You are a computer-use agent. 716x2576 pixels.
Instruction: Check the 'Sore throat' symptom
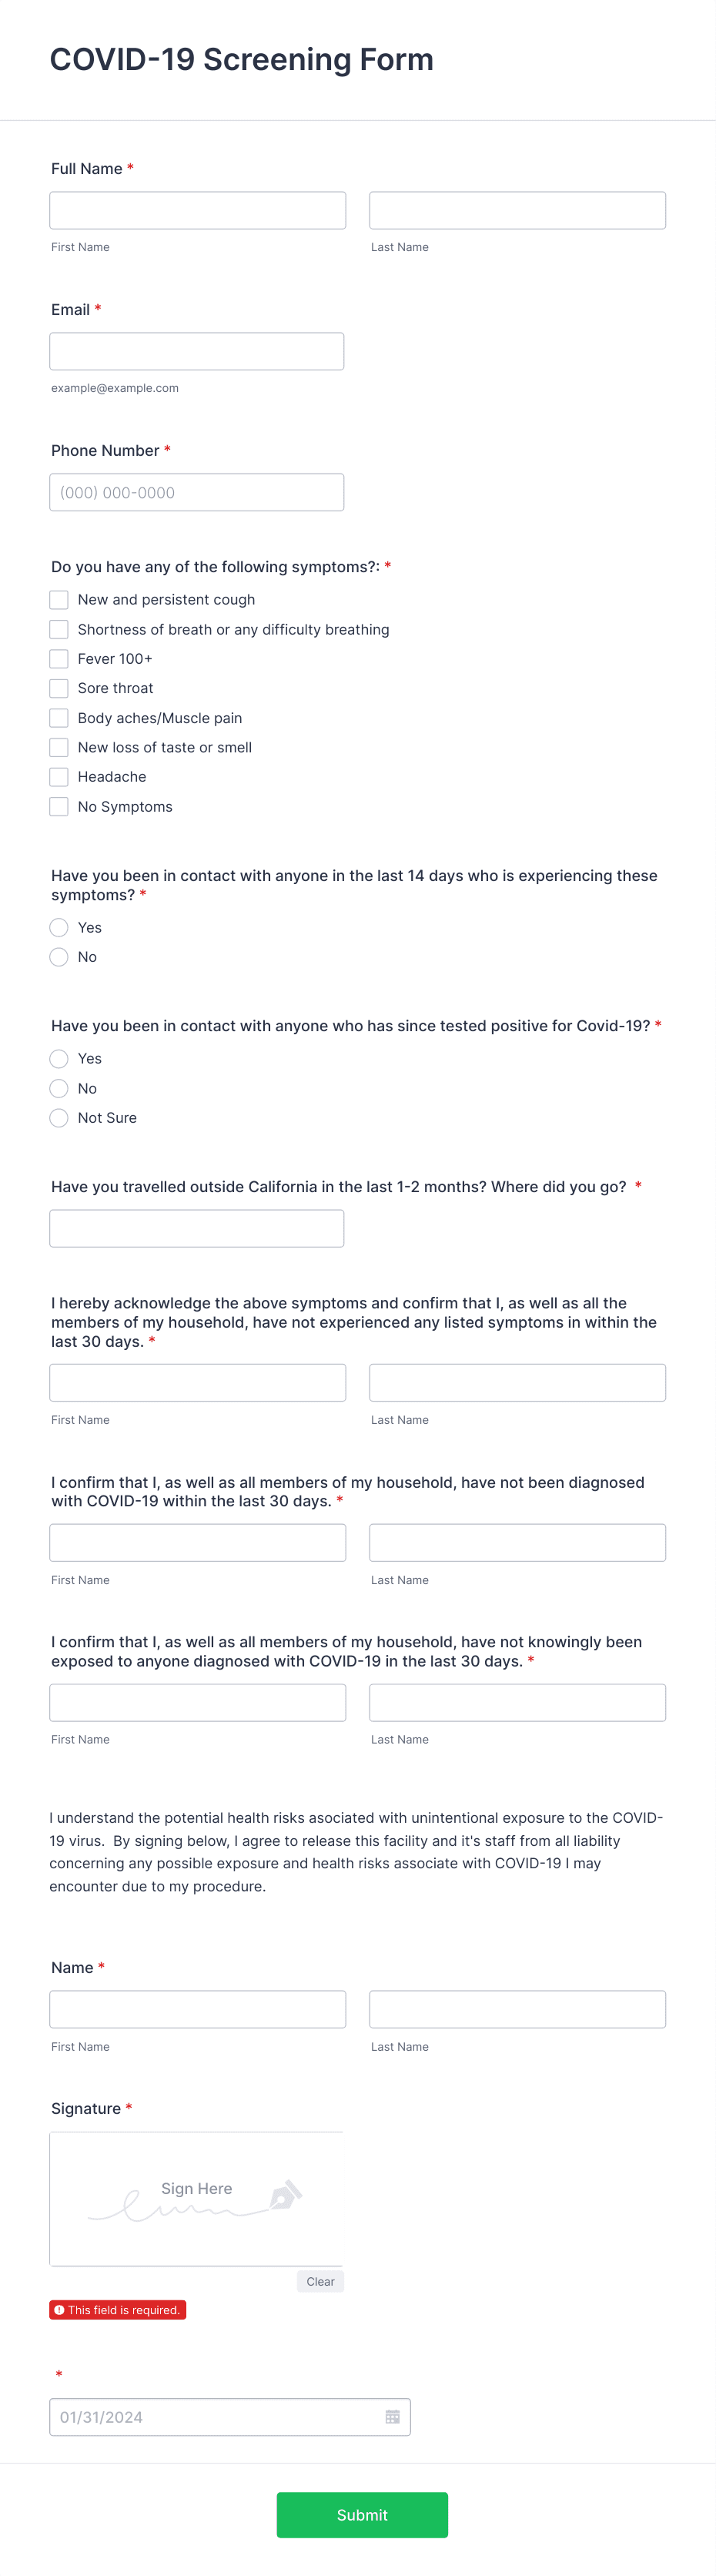[x=59, y=688]
